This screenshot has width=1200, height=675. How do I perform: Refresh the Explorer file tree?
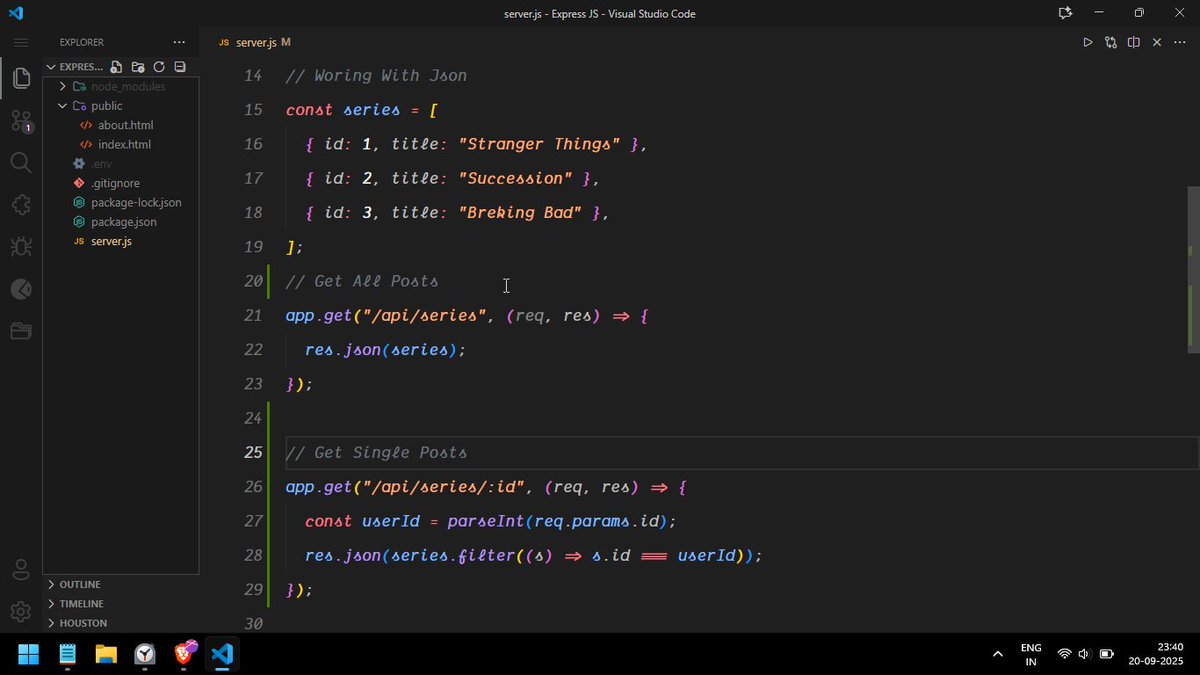[x=159, y=67]
